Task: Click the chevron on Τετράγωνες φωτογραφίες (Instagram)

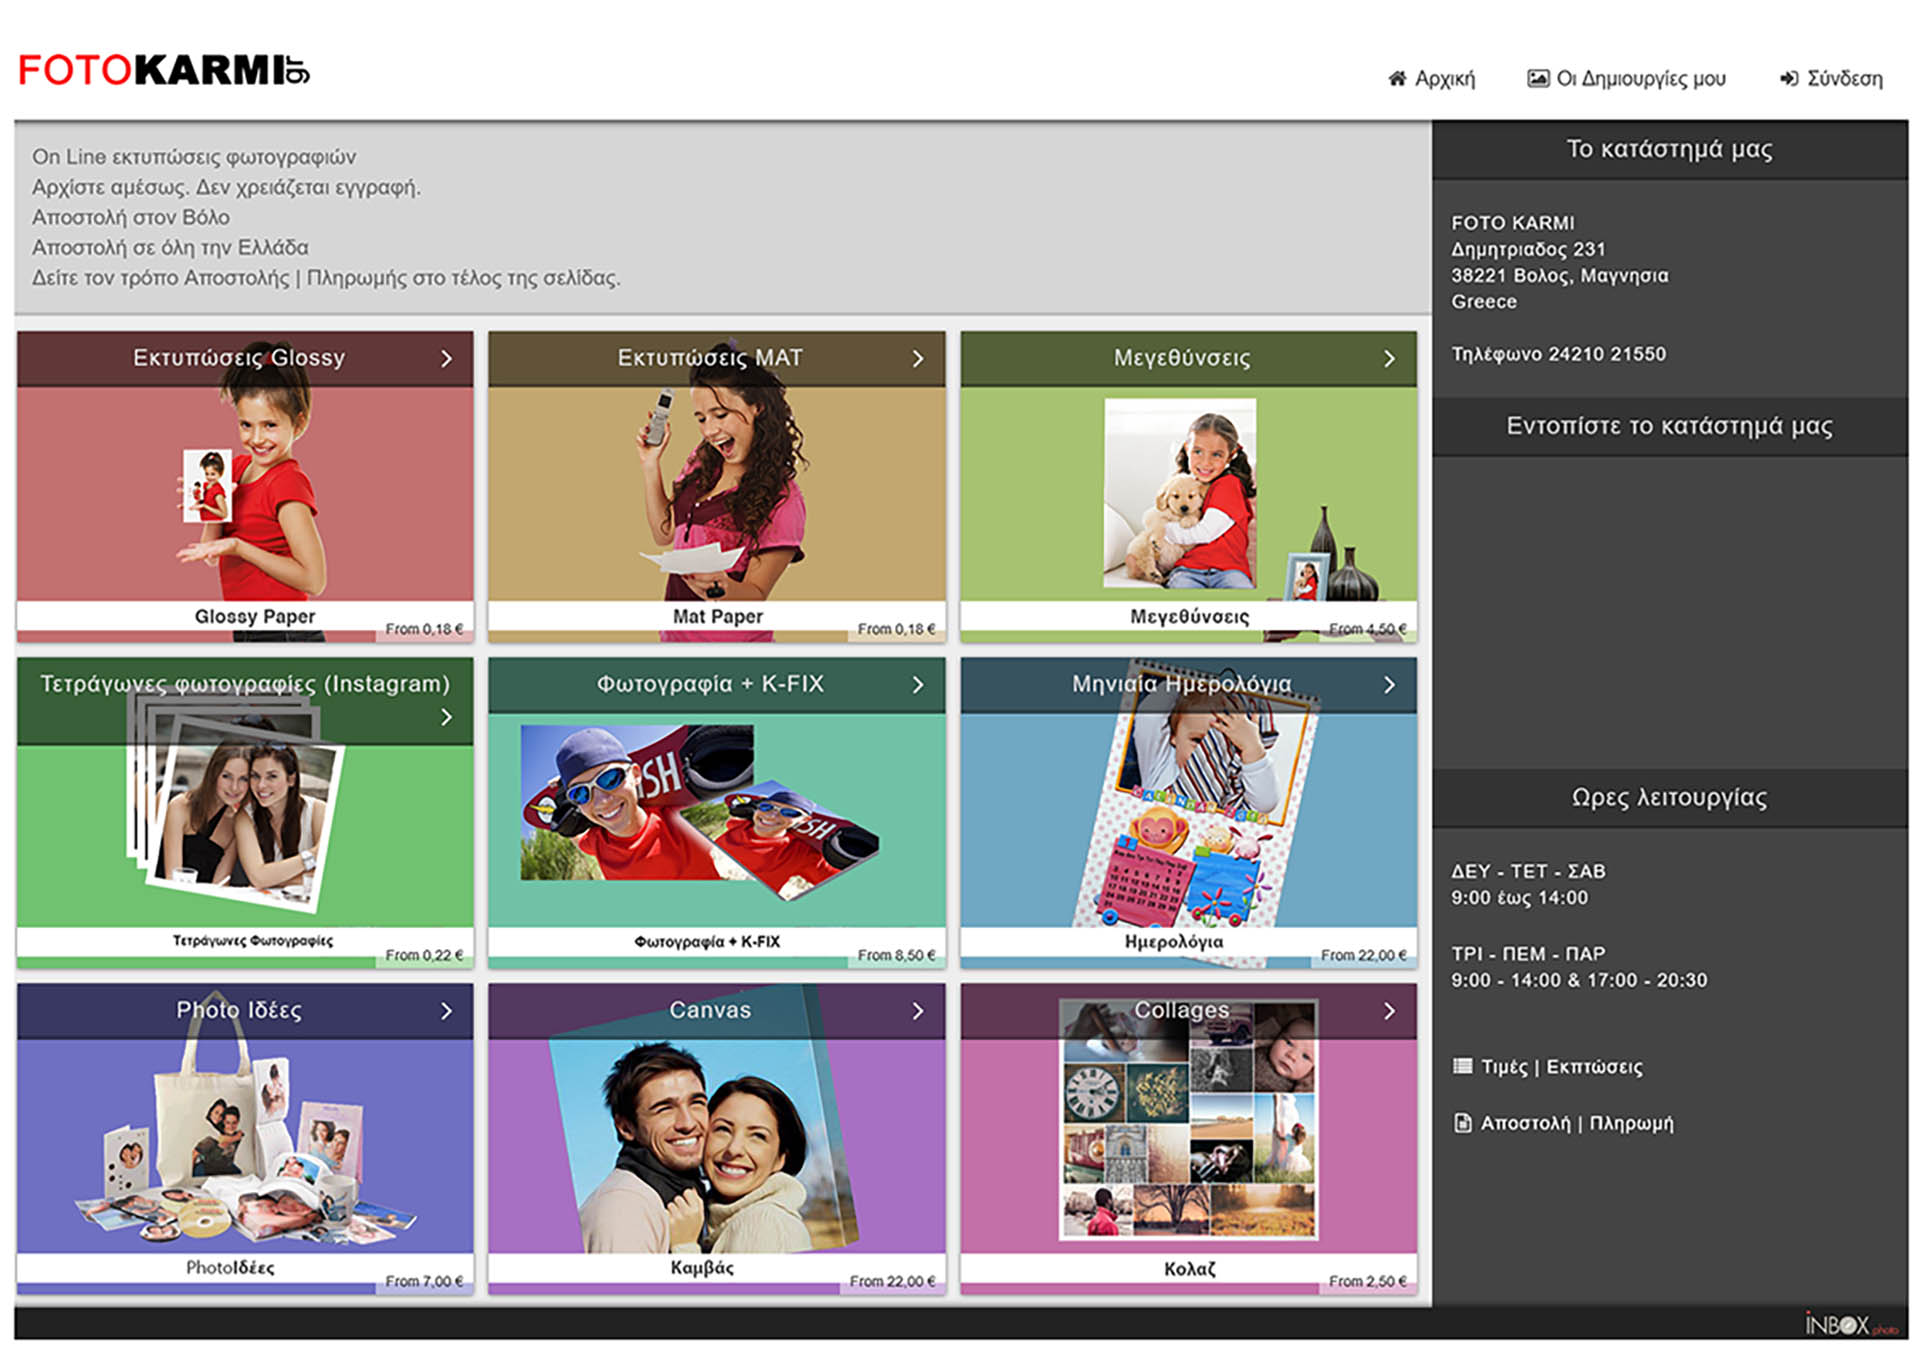Action: pyautogui.click(x=446, y=717)
